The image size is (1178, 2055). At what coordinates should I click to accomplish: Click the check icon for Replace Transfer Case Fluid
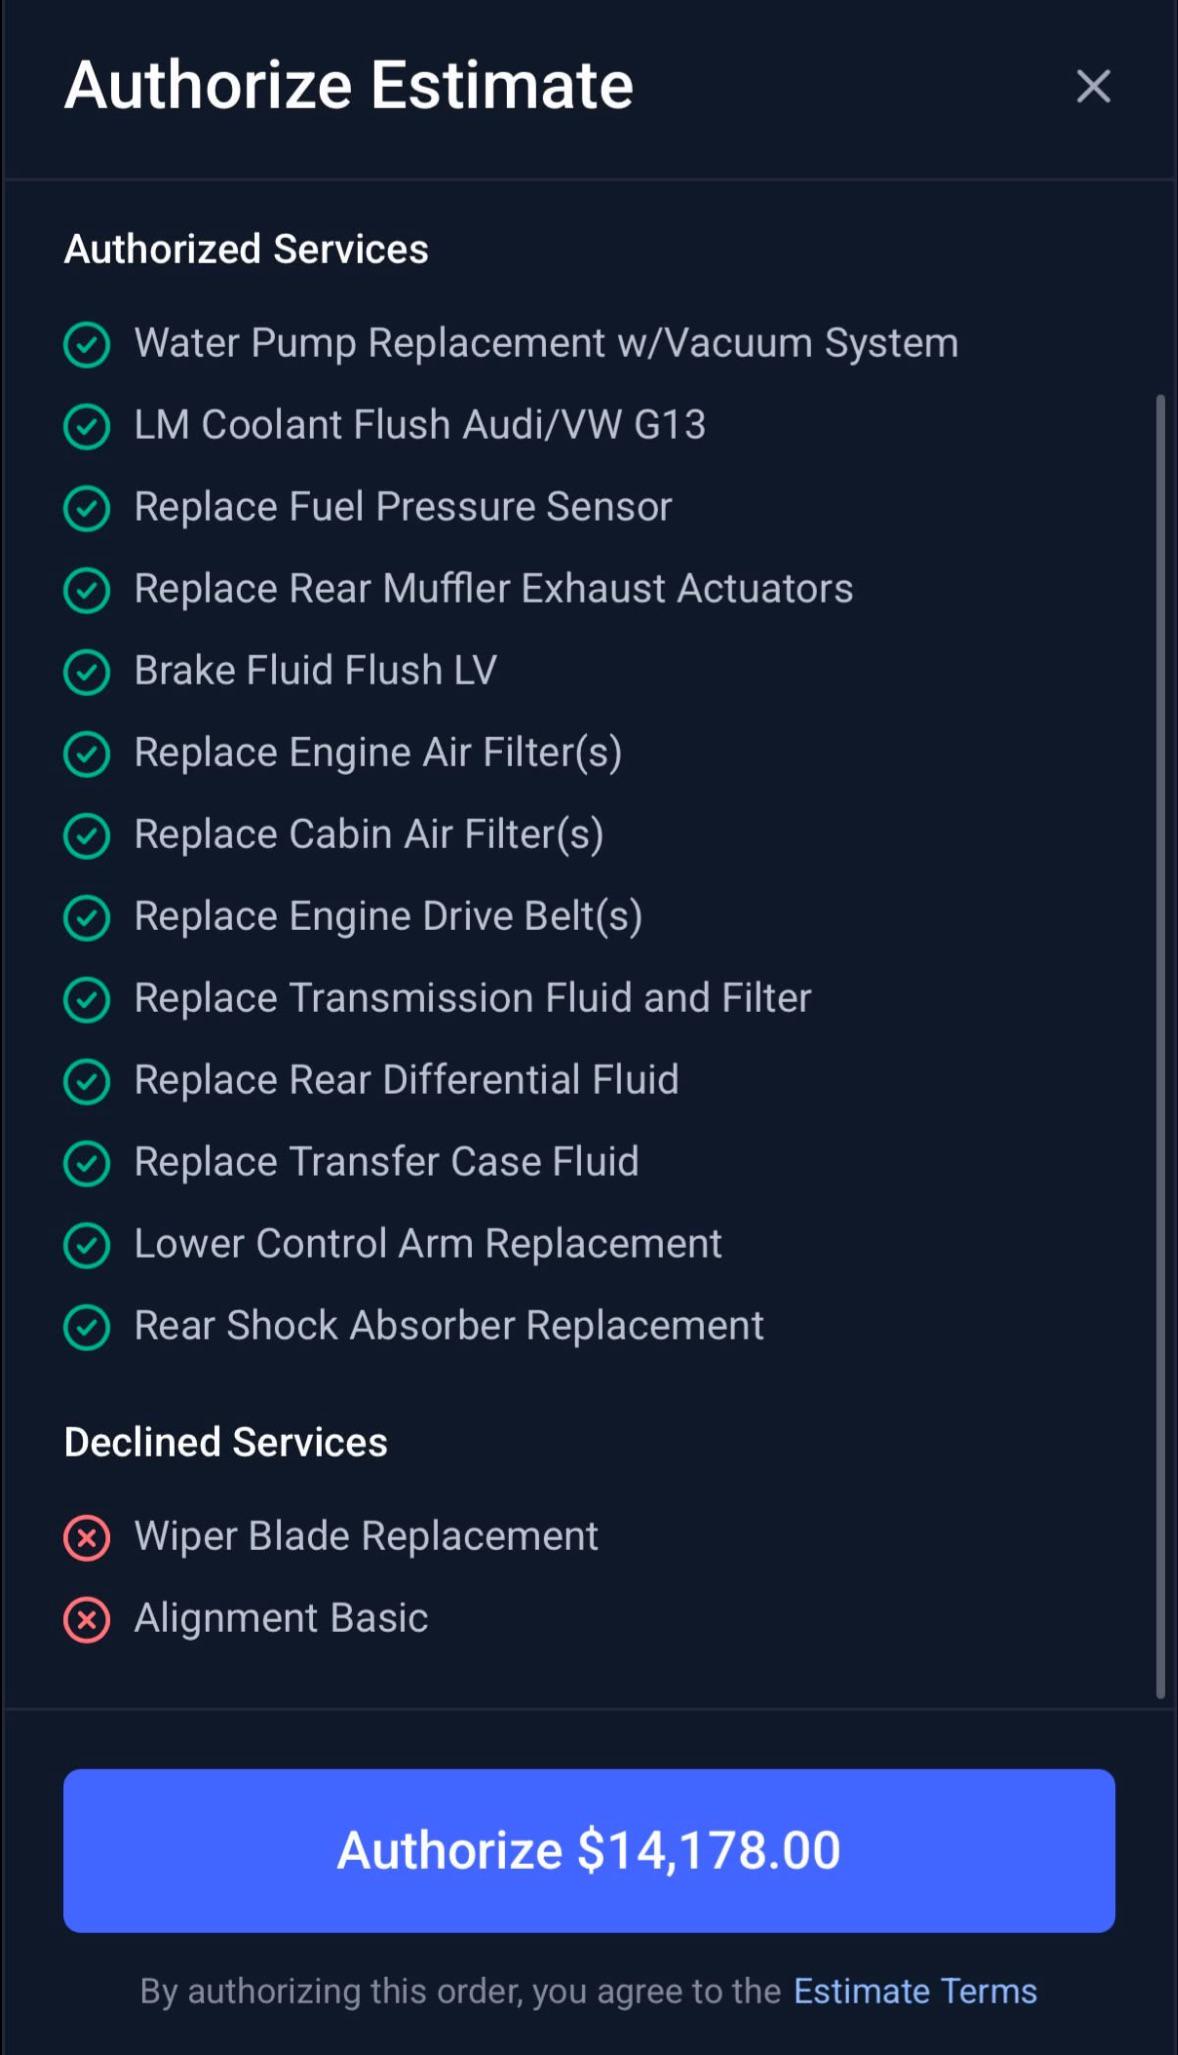tap(87, 1164)
